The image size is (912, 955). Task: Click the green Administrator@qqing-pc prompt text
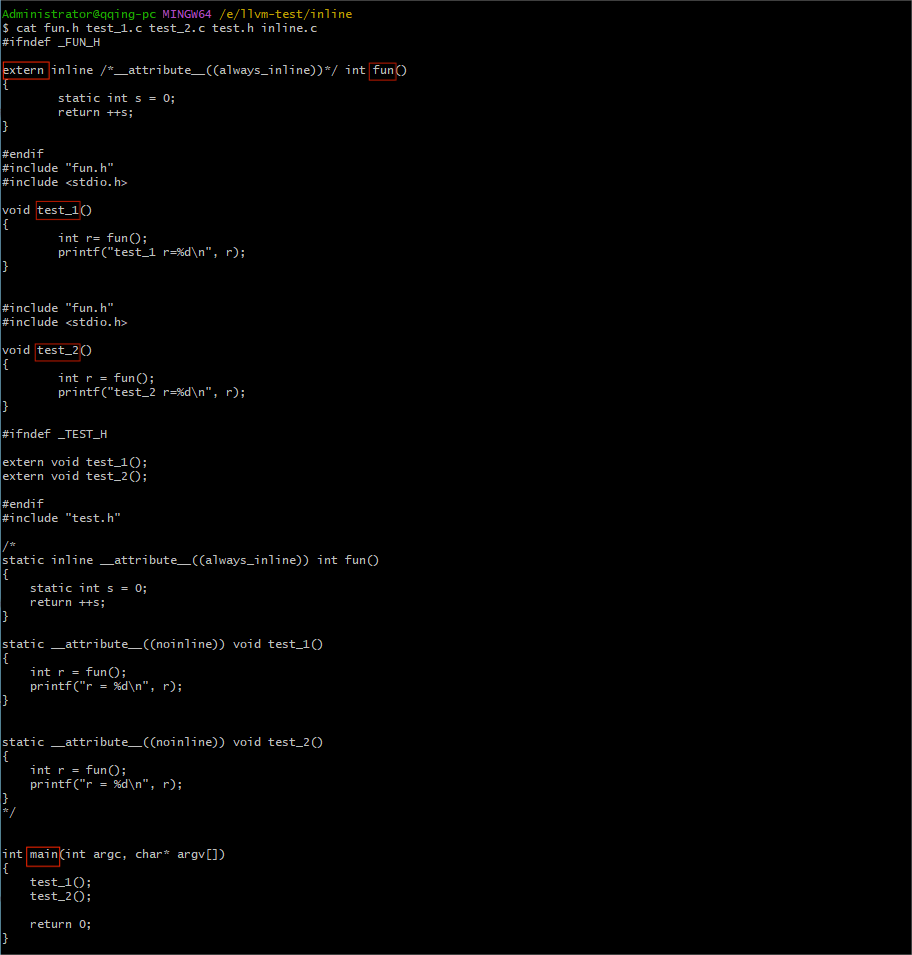79,13
